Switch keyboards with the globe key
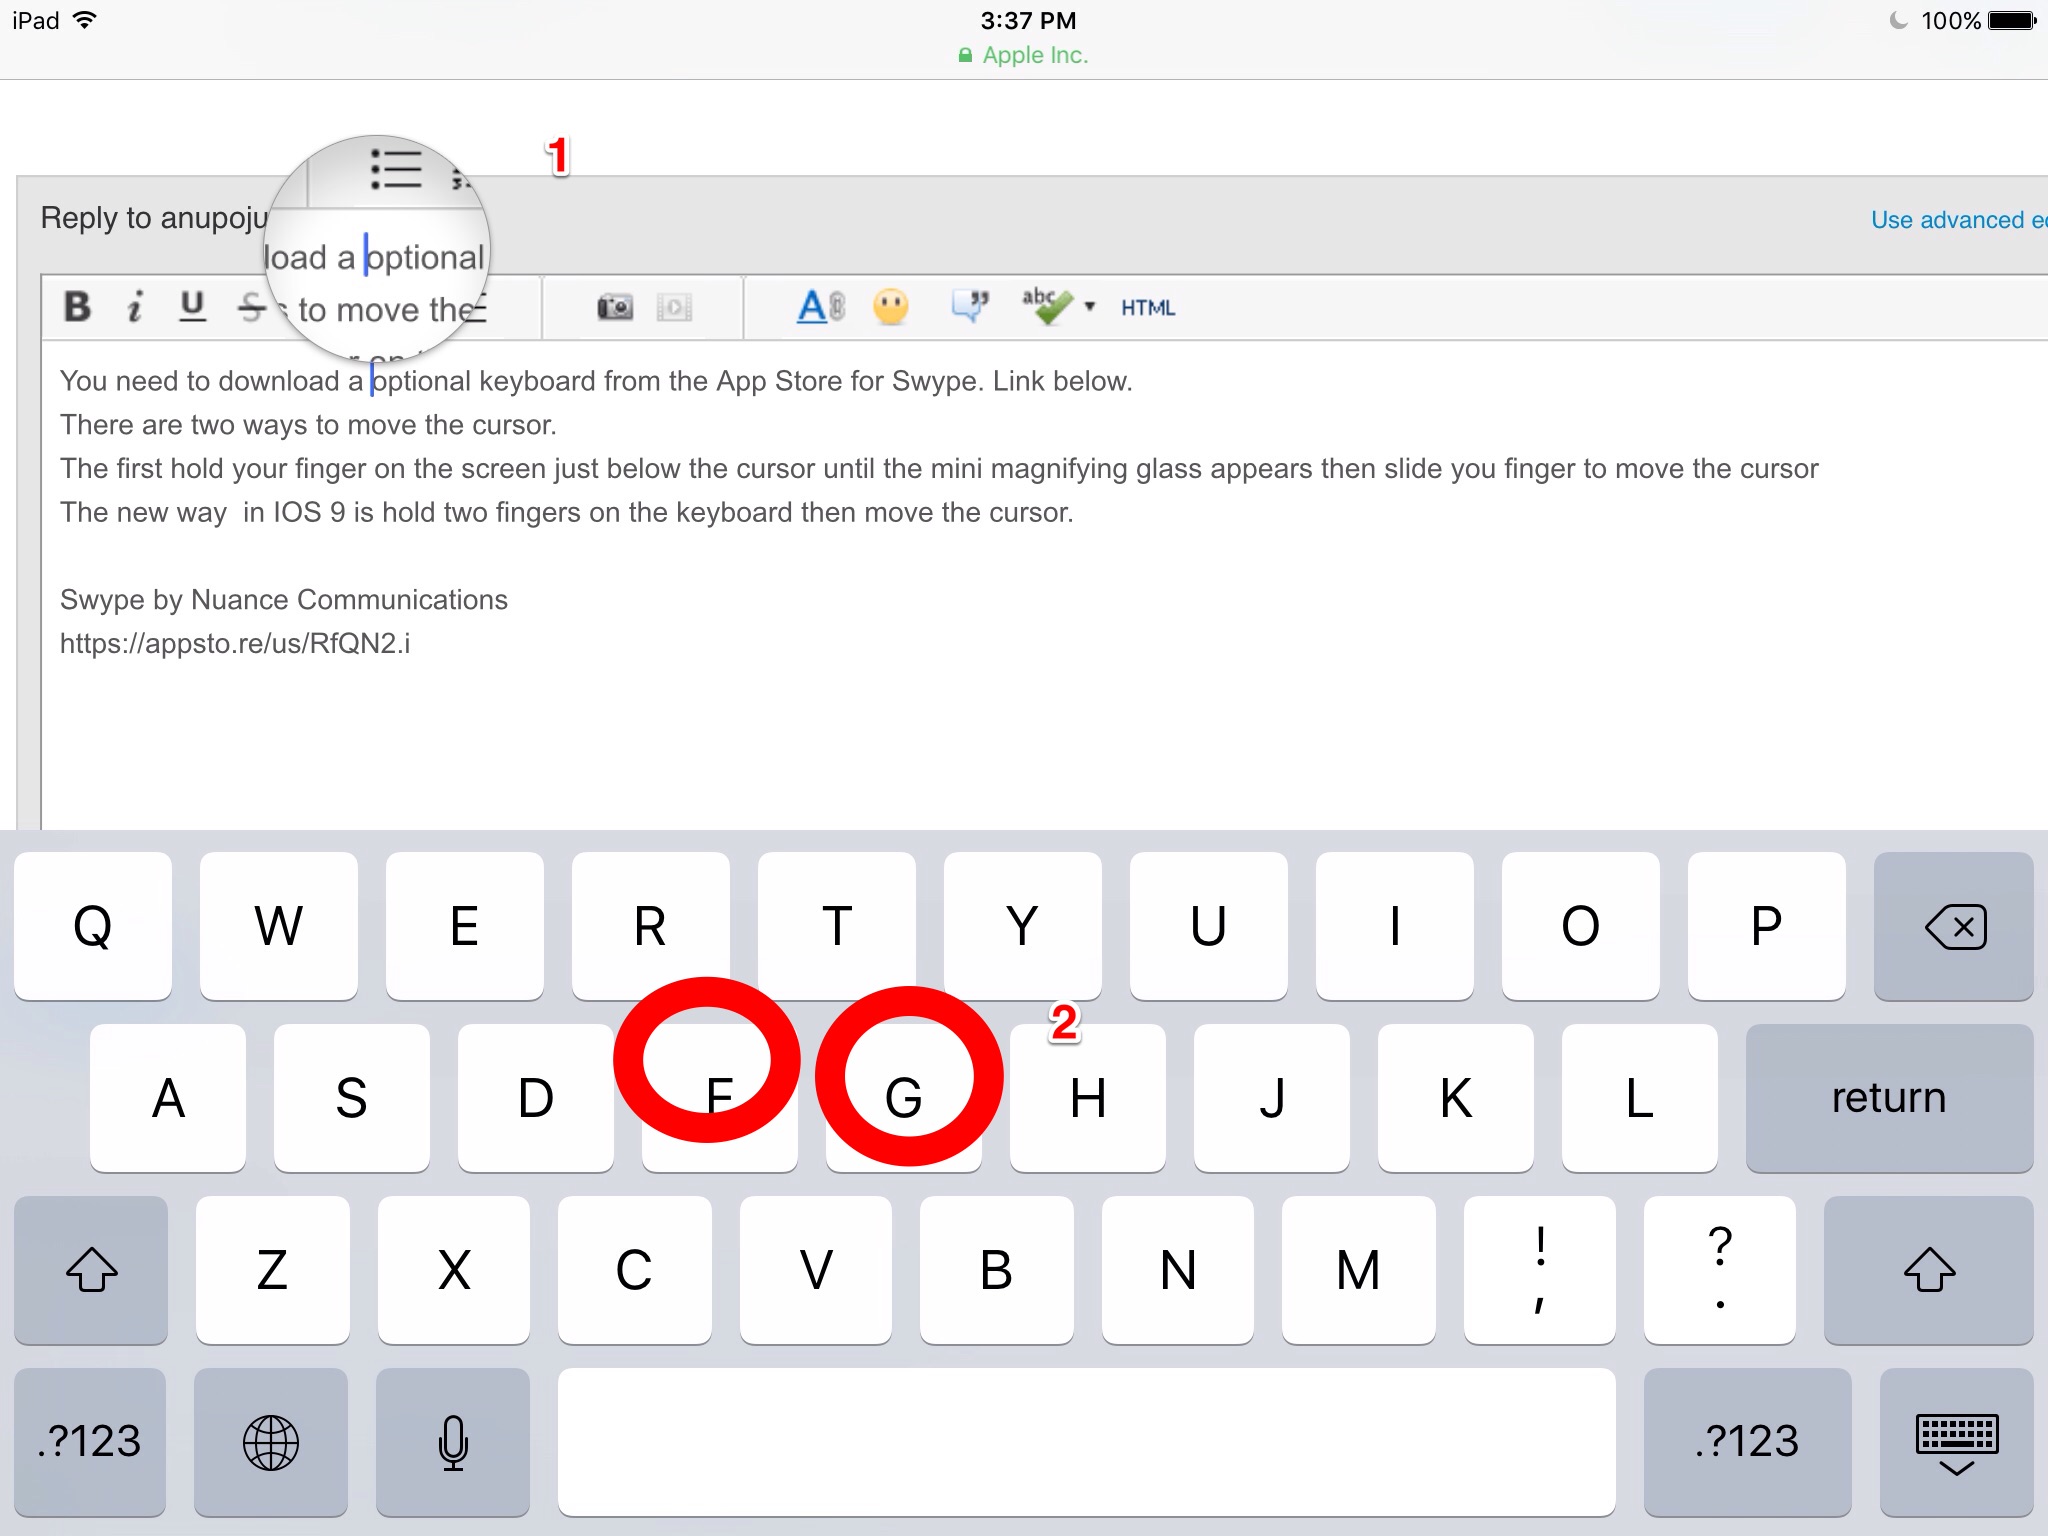 click(x=271, y=1441)
